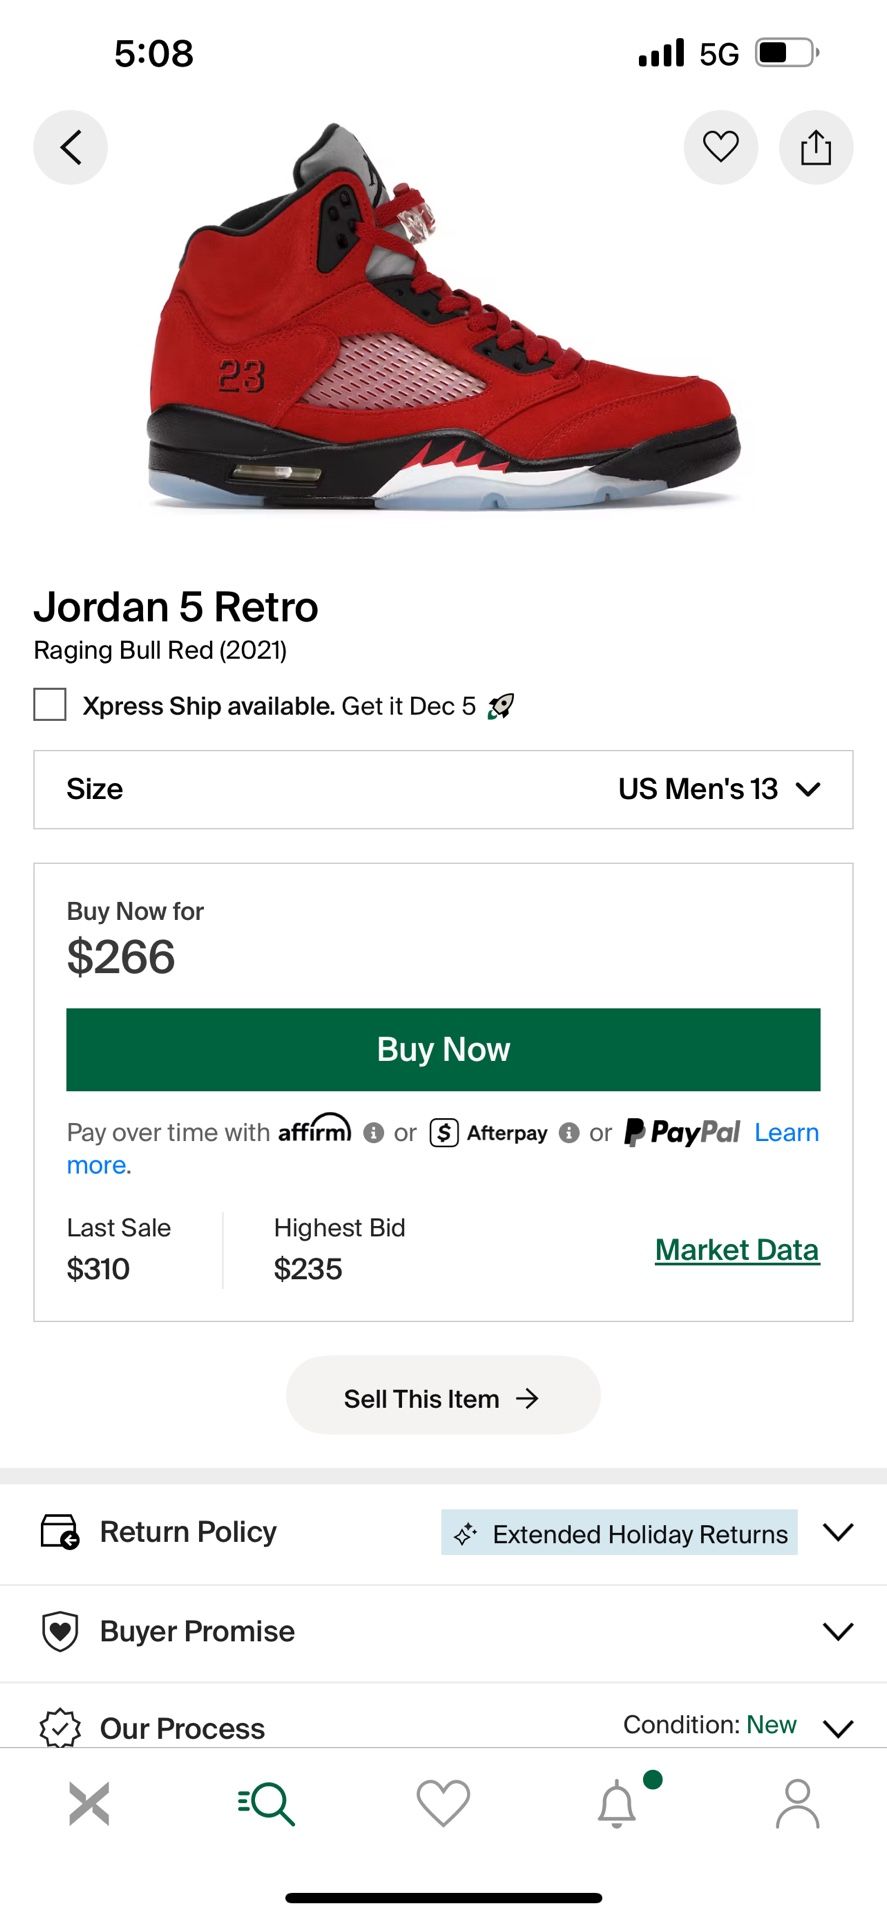887x1920 pixels.
Task: Open the favorites tab in bottom bar
Action: point(443,1803)
